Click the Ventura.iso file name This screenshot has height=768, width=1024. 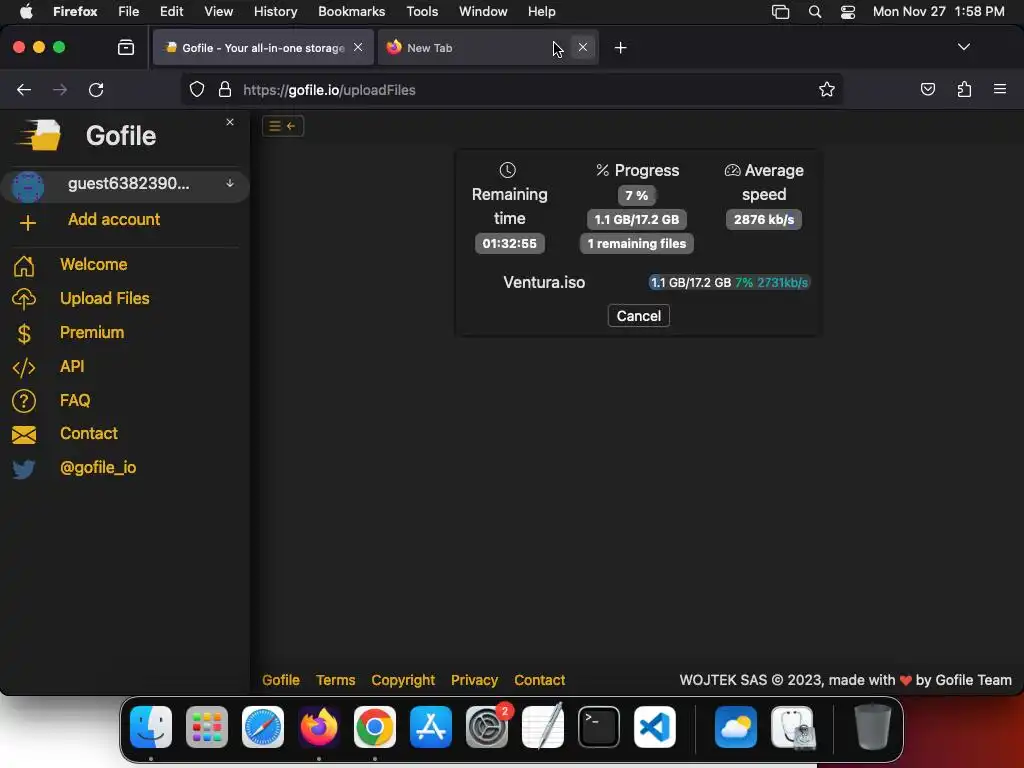coord(544,283)
